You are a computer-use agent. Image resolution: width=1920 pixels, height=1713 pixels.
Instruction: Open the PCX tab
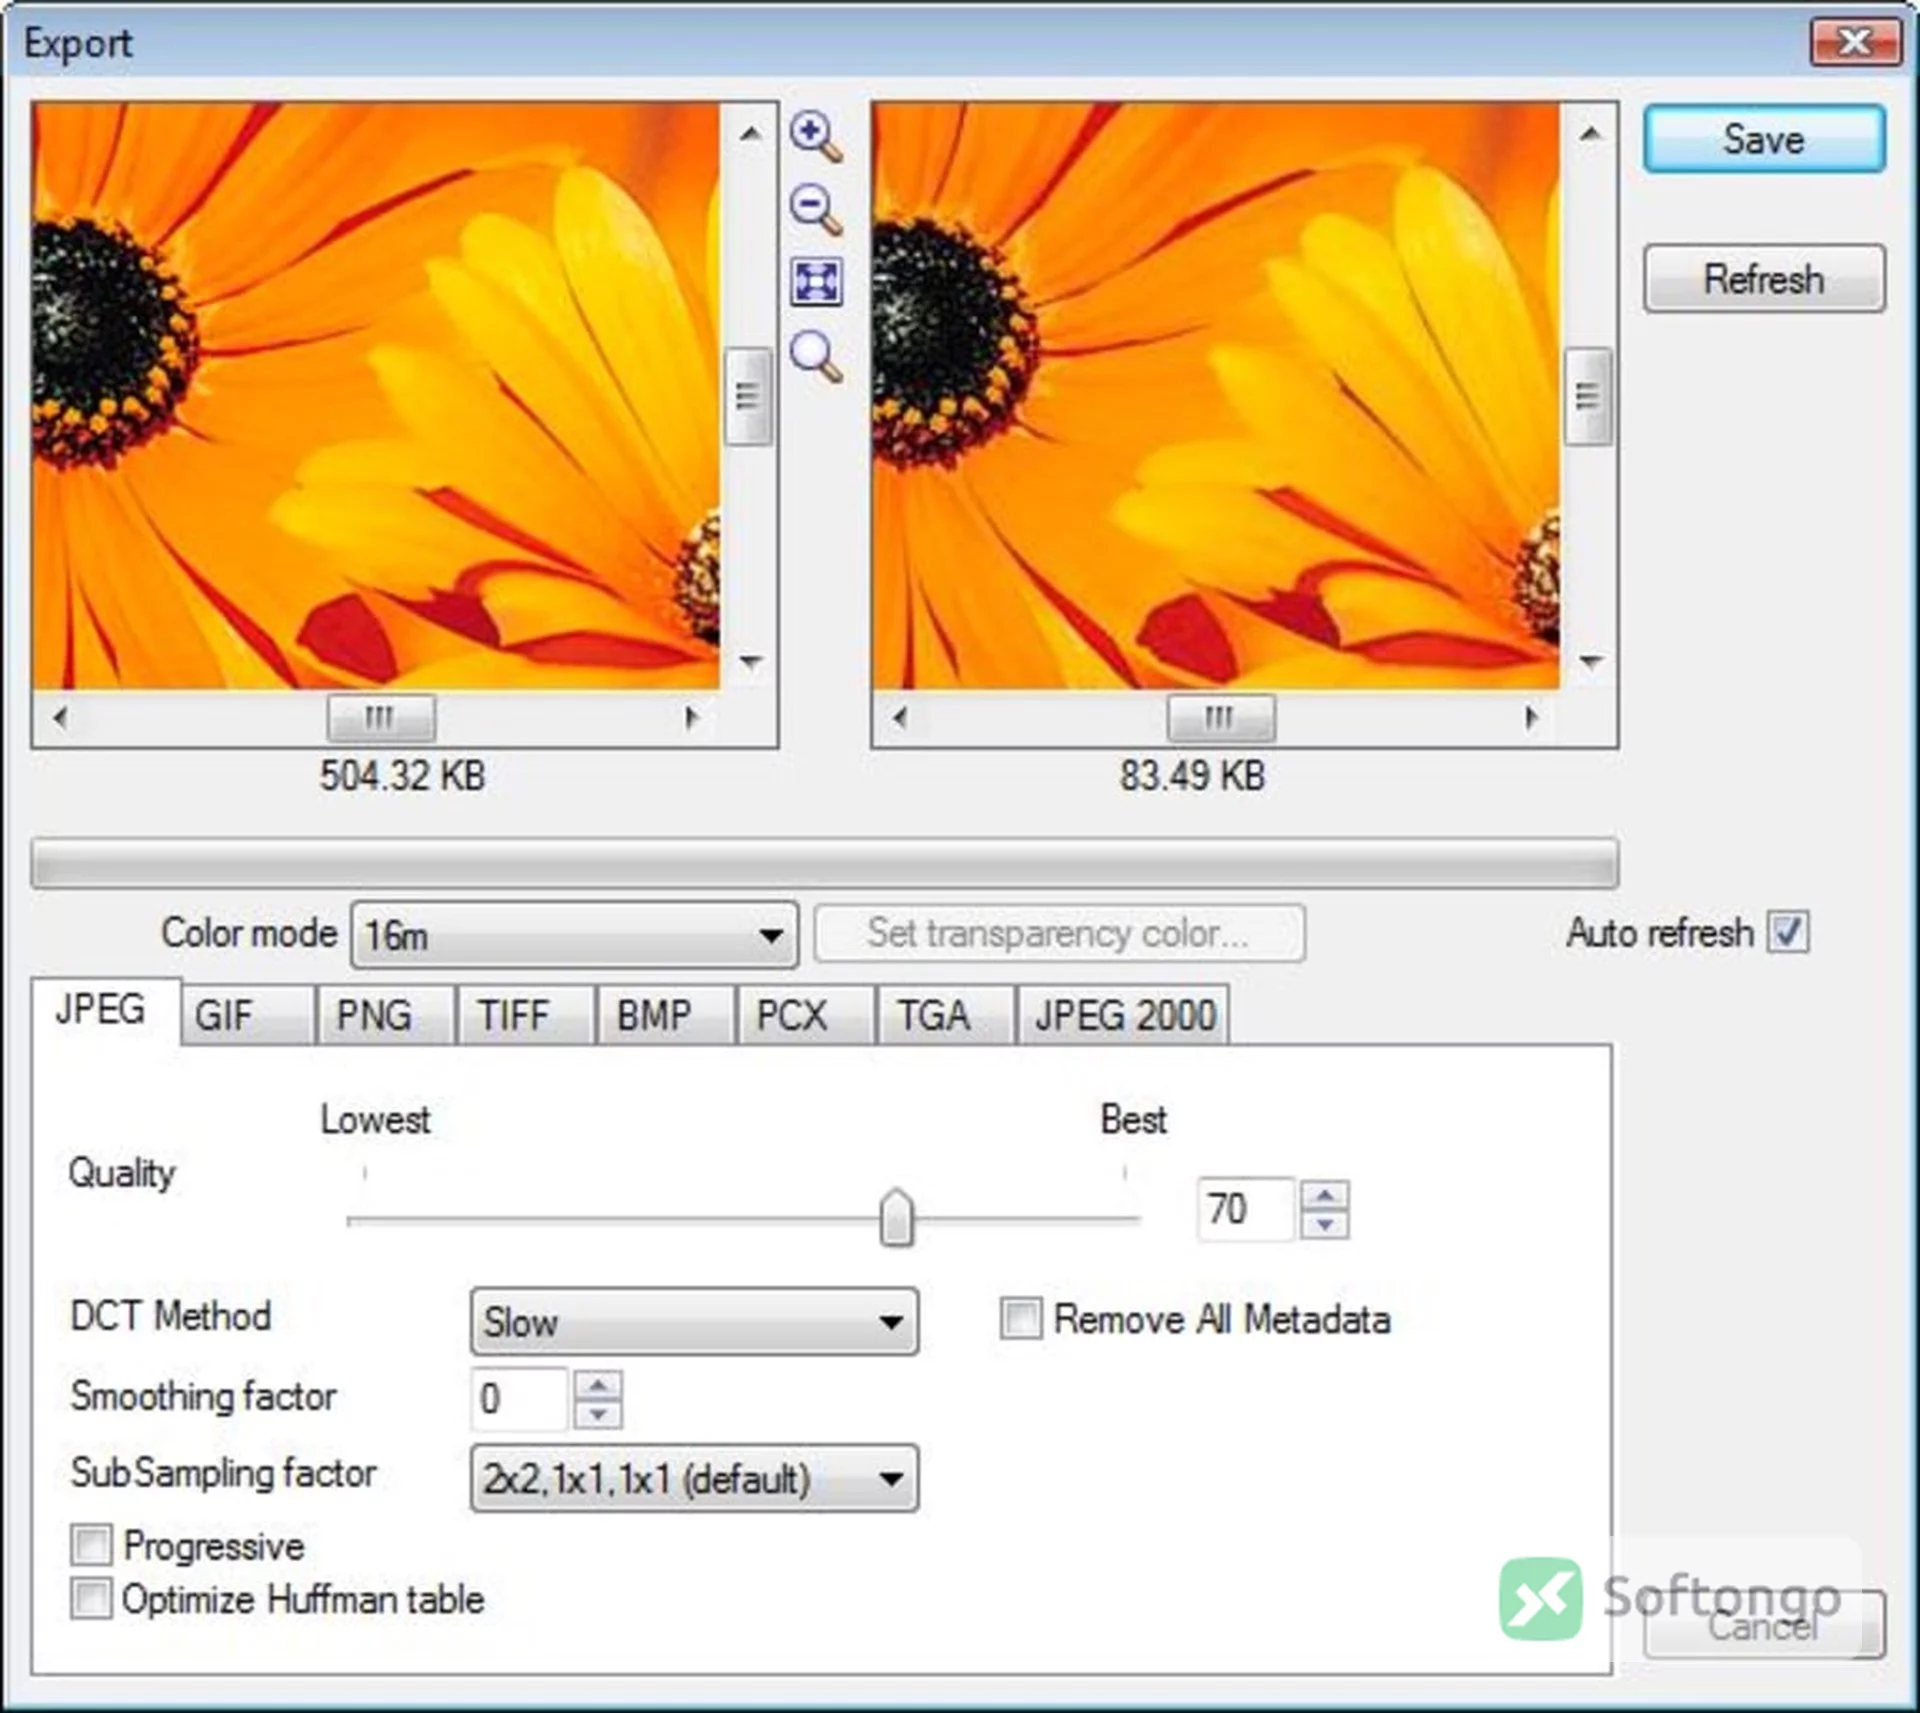pyautogui.click(x=807, y=1015)
